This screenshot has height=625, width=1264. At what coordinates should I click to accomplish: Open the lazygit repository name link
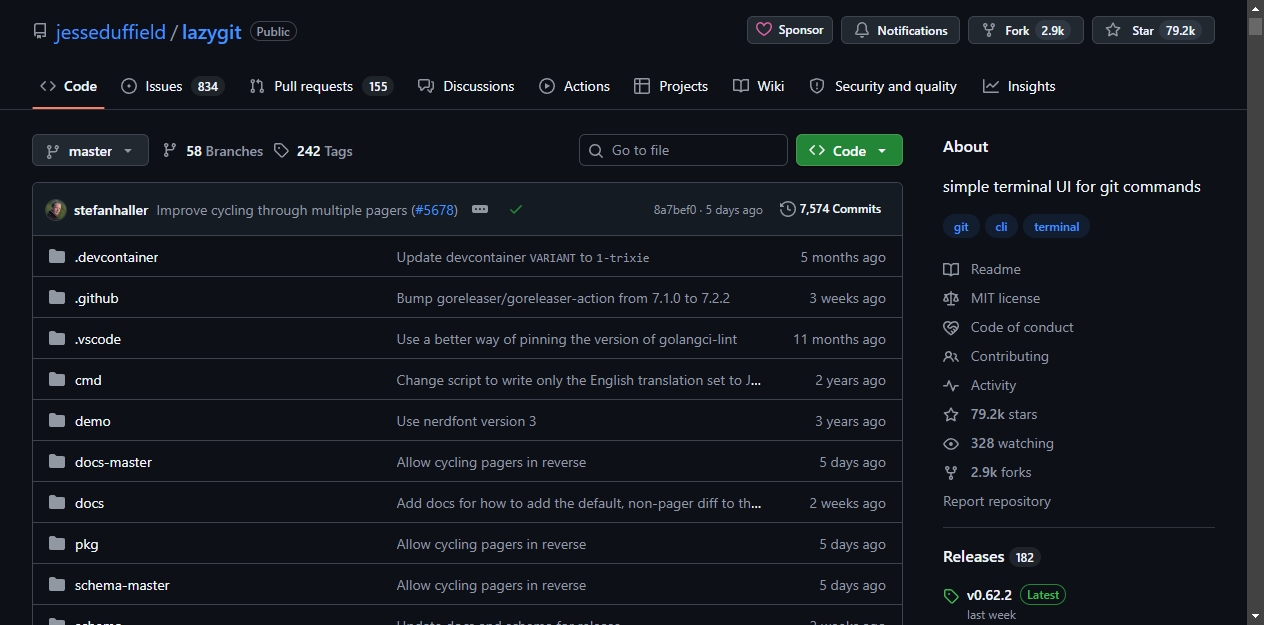[212, 32]
